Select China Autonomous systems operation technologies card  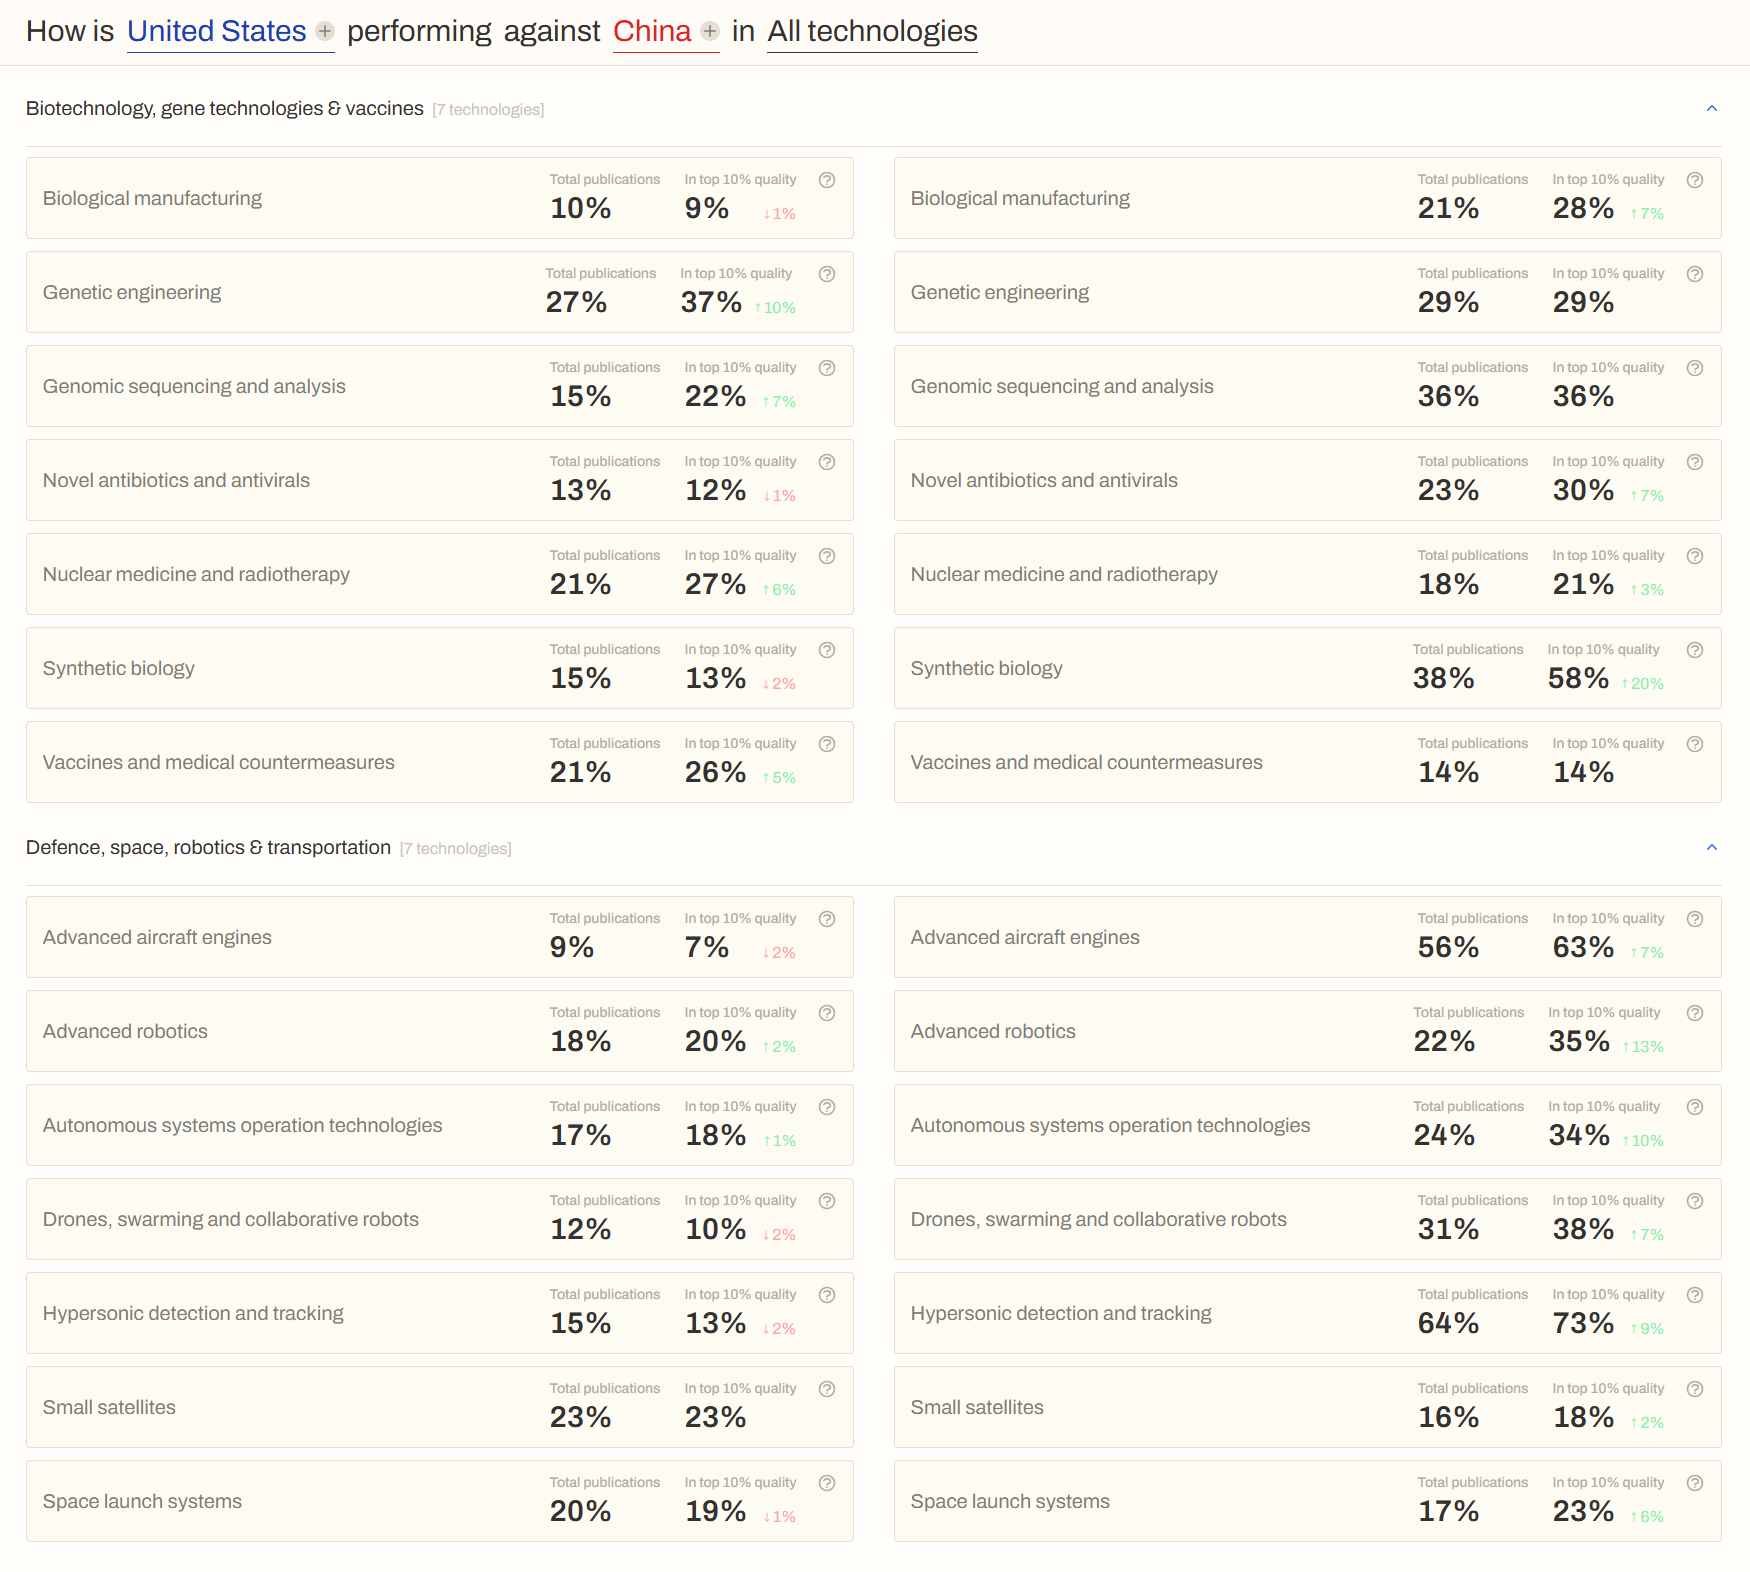click(1308, 1125)
